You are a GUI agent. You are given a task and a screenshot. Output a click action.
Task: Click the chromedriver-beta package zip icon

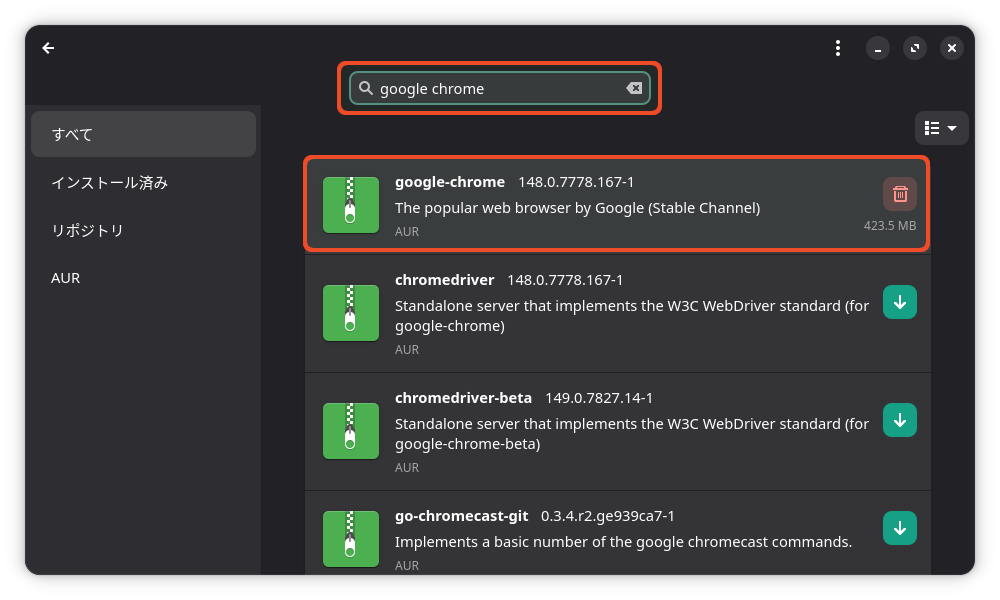[351, 431]
